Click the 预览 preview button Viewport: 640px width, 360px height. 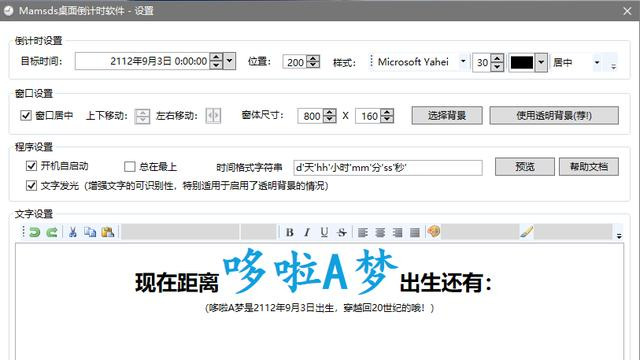[x=524, y=167]
